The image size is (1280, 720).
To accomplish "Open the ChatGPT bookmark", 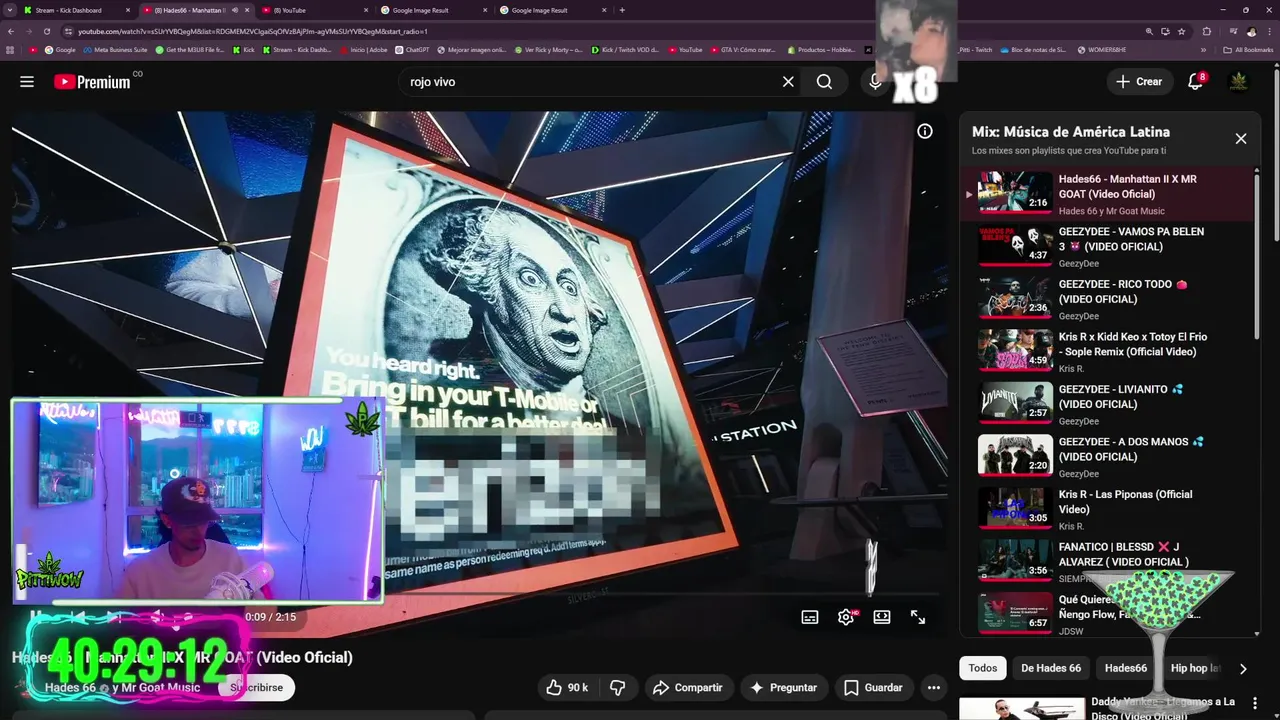I will coord(411,49).
